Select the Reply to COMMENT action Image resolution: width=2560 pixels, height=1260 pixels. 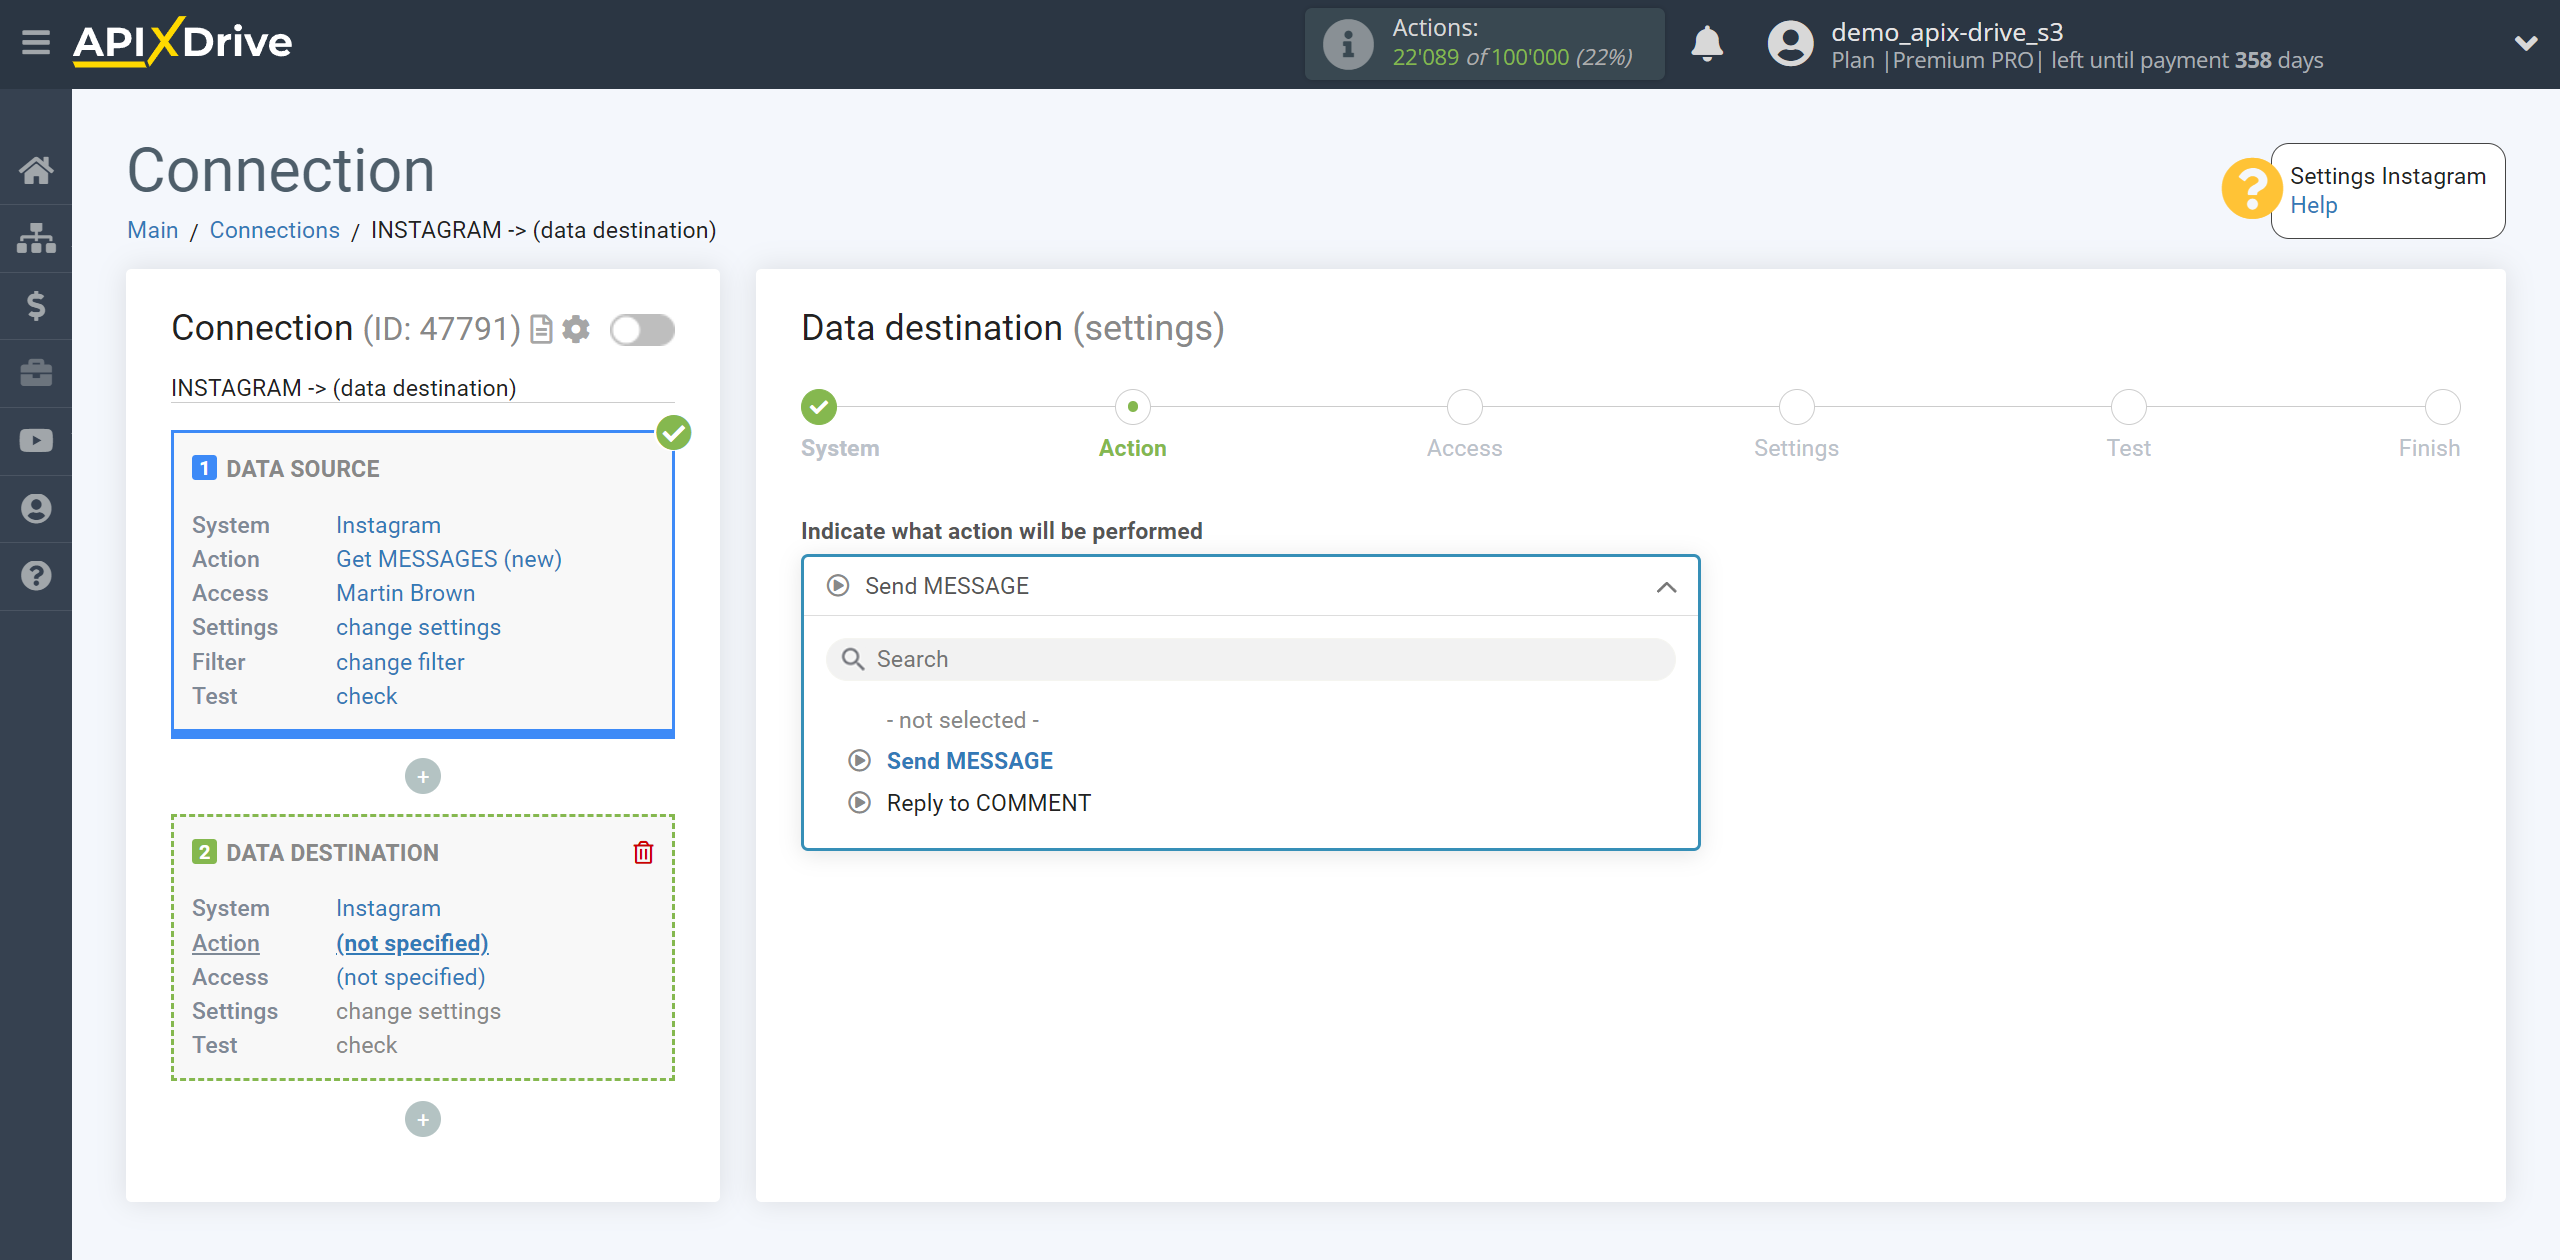[989, 801]
